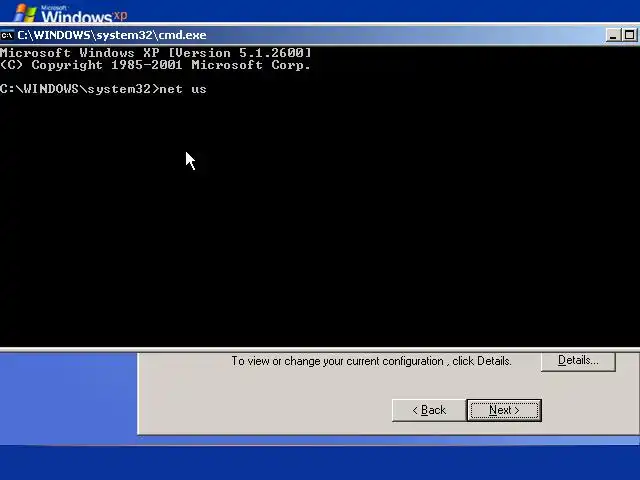The height and width of the screenshot is (480, 640).
Task: Click the Copyright 1985-2001 Microsoft Corp. line
Action: [156, 65]
